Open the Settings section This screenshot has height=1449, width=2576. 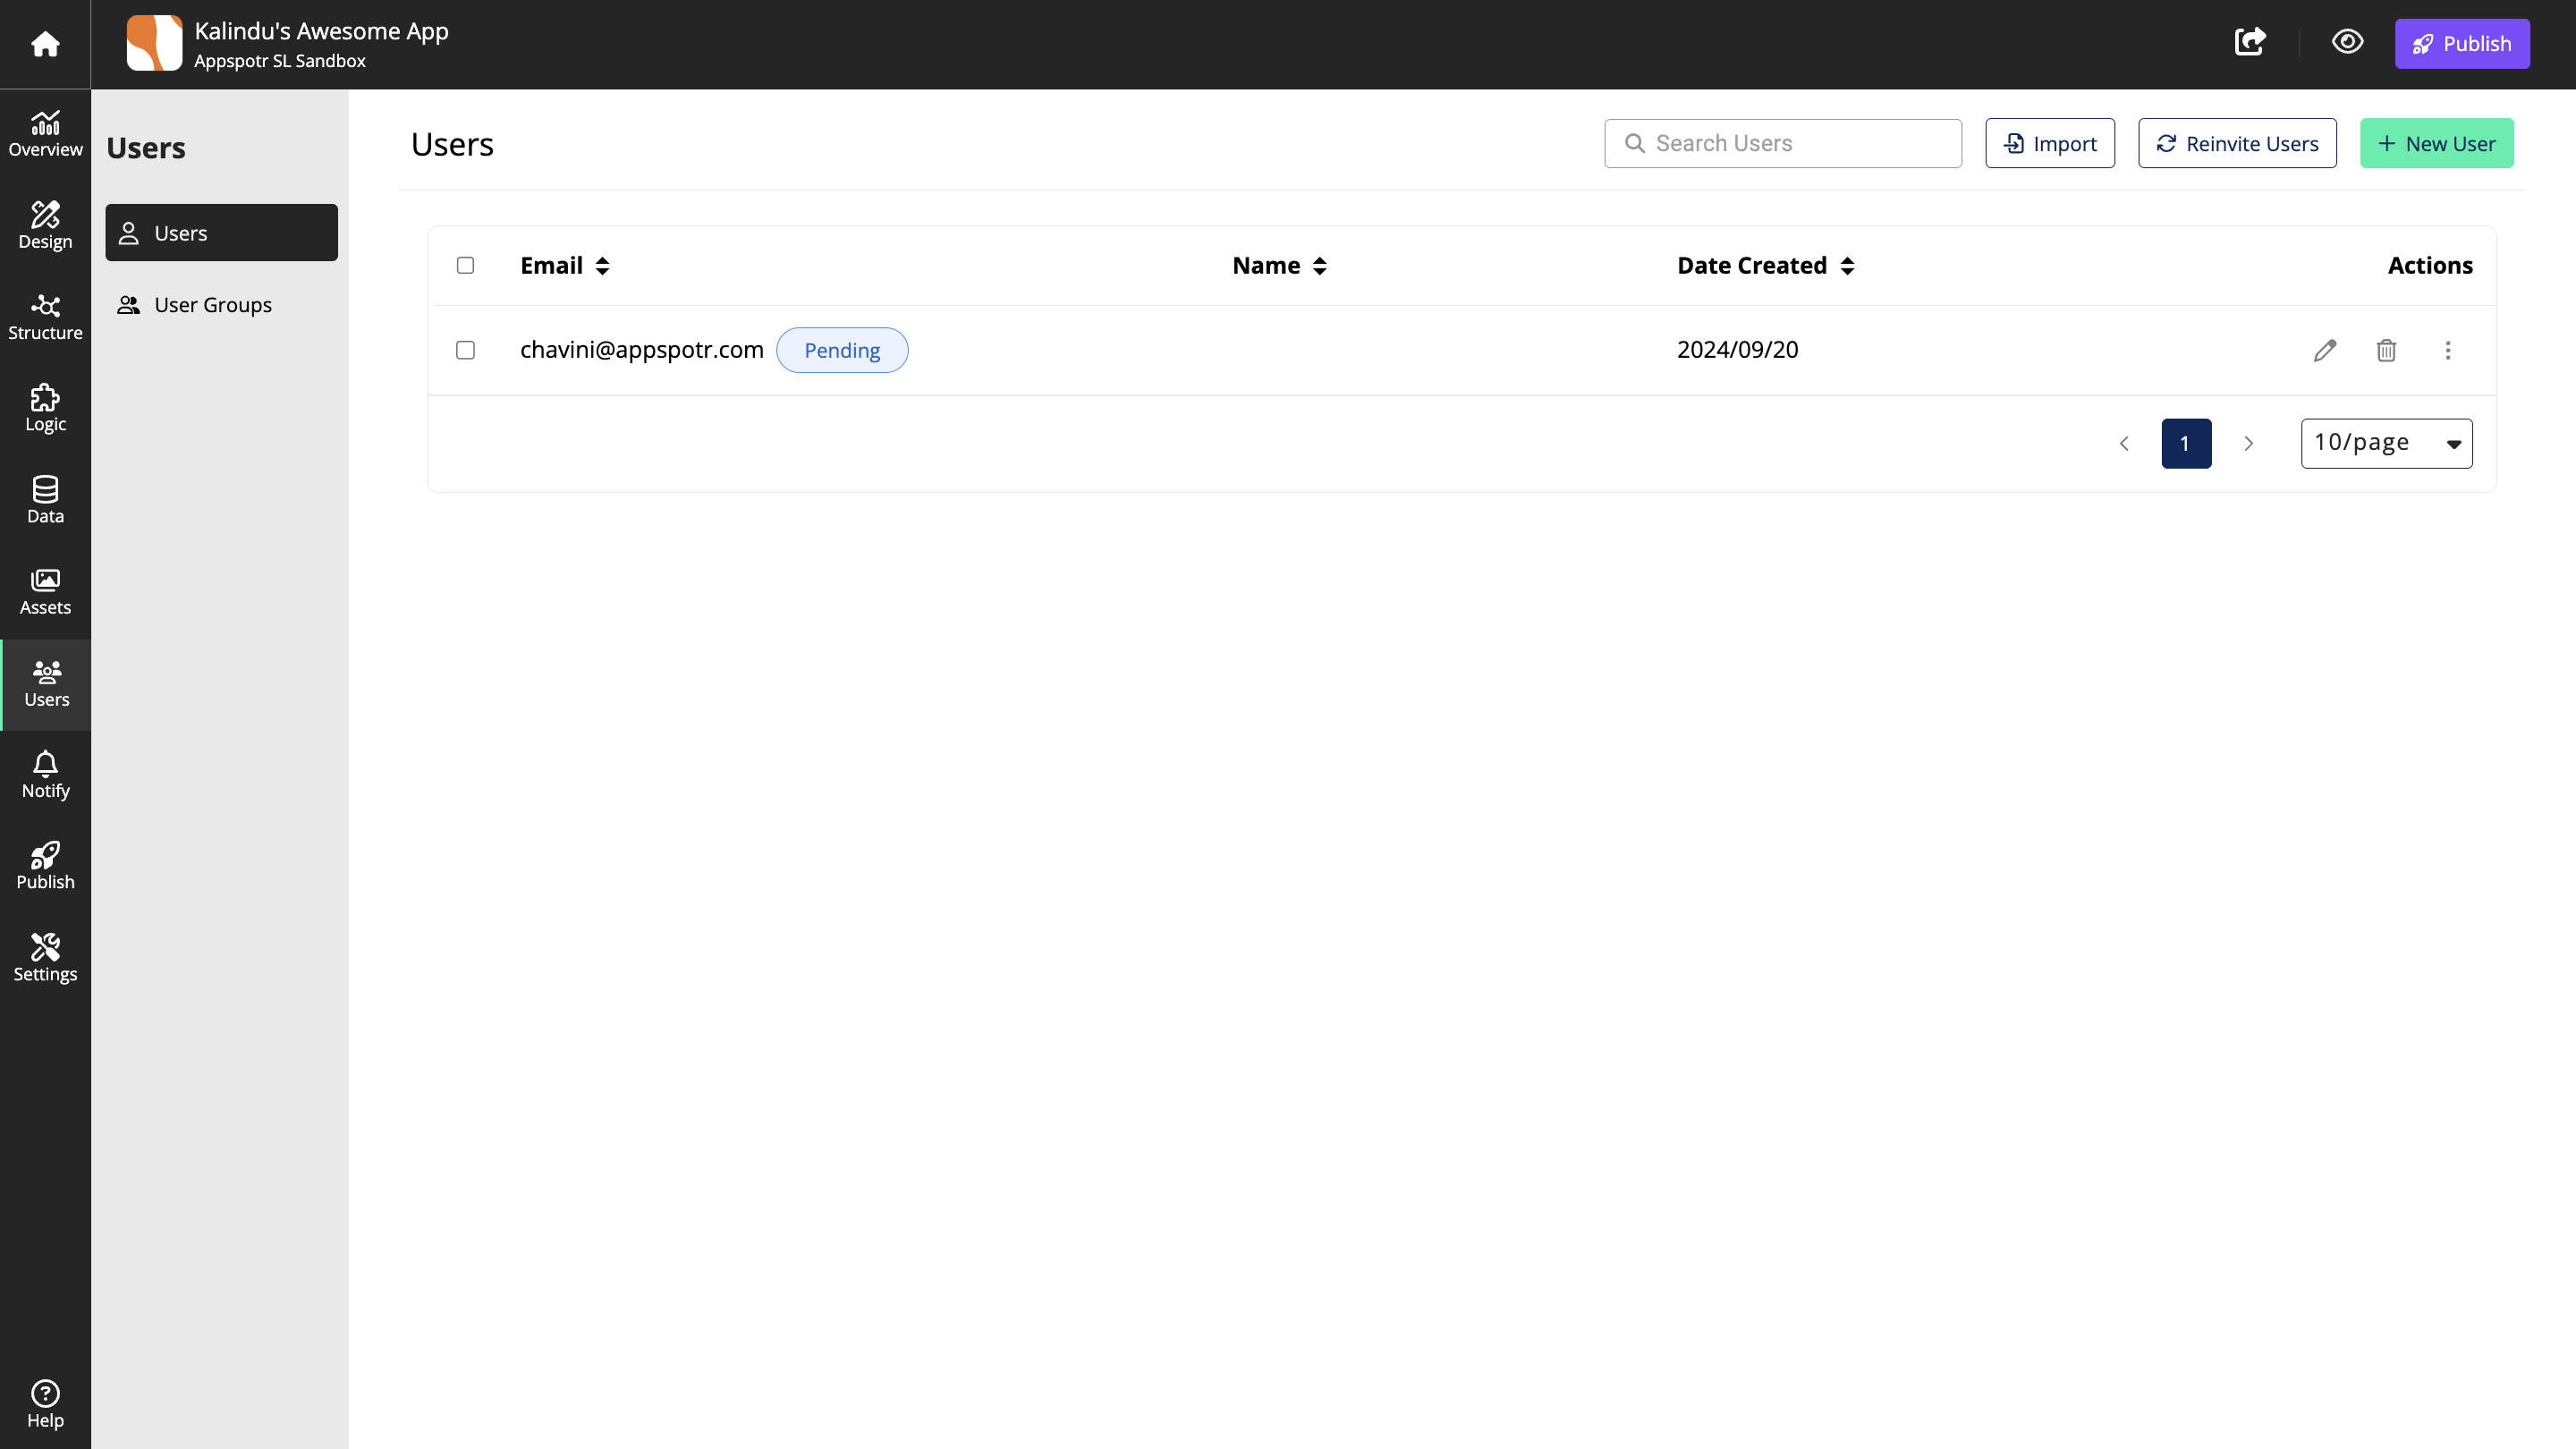45,959
